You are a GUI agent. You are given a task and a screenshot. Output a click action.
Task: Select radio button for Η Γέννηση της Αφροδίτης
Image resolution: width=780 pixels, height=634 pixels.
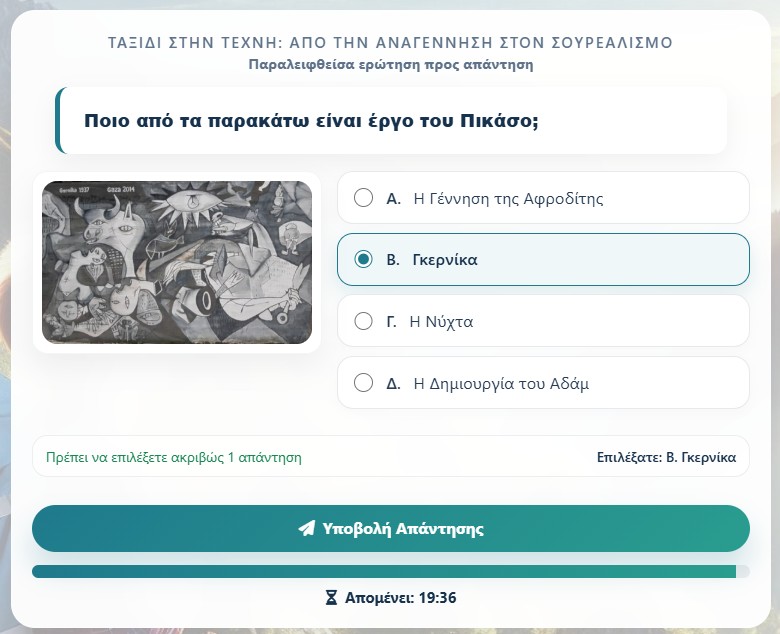pos(363,198)
